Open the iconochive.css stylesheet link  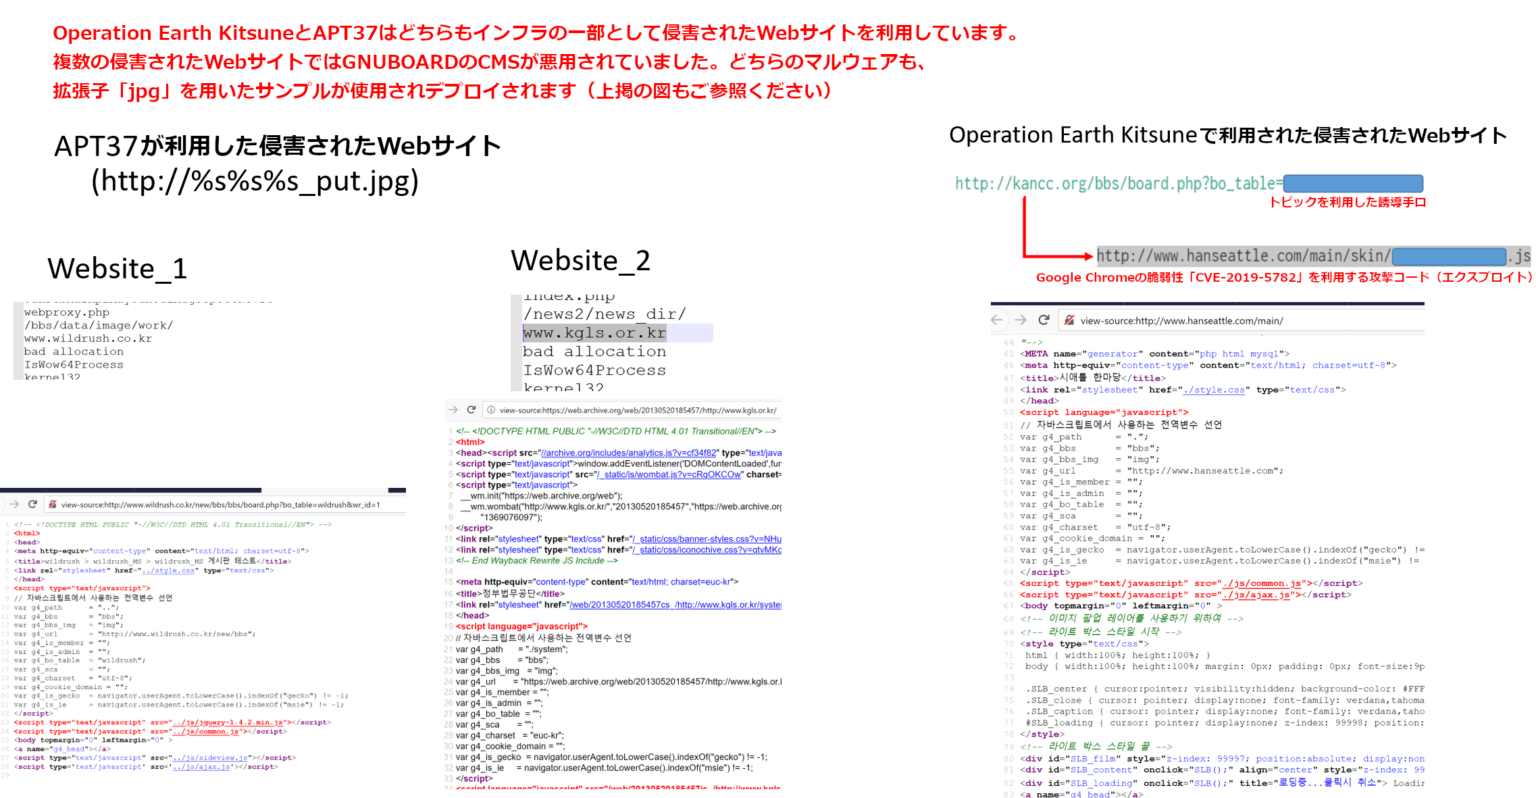click(x=706, y=550)
